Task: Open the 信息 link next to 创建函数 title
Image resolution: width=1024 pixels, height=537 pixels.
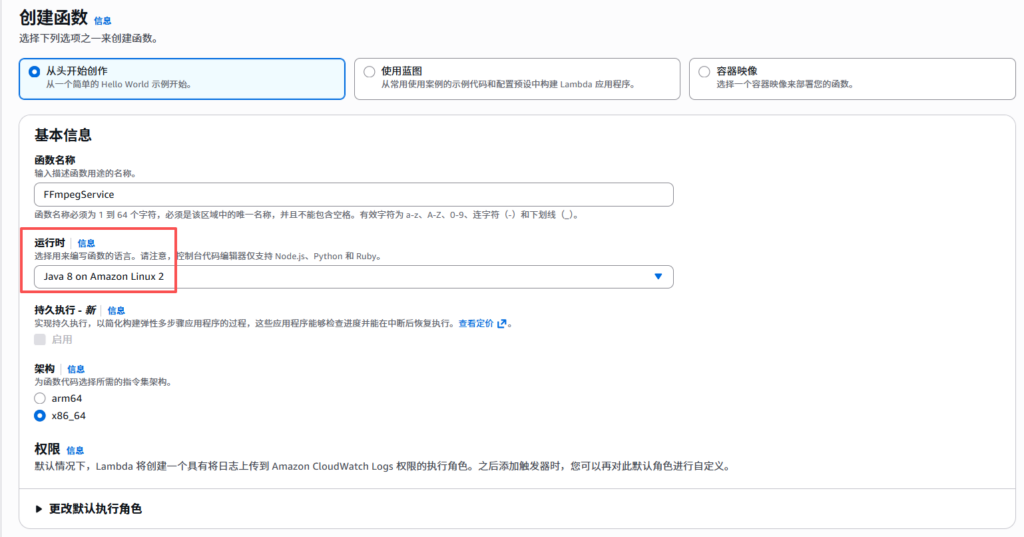Action: 102,20
